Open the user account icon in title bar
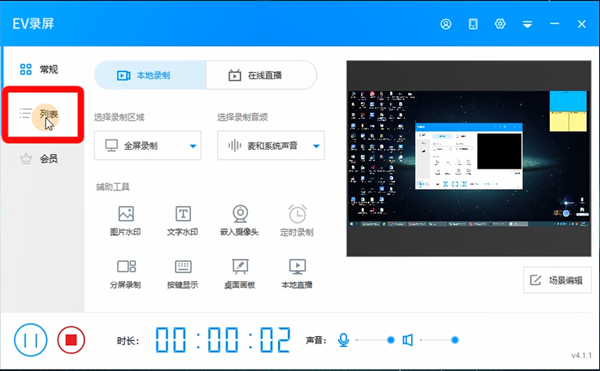The width and height of the screenshot is (600, 371). point(446,24)
